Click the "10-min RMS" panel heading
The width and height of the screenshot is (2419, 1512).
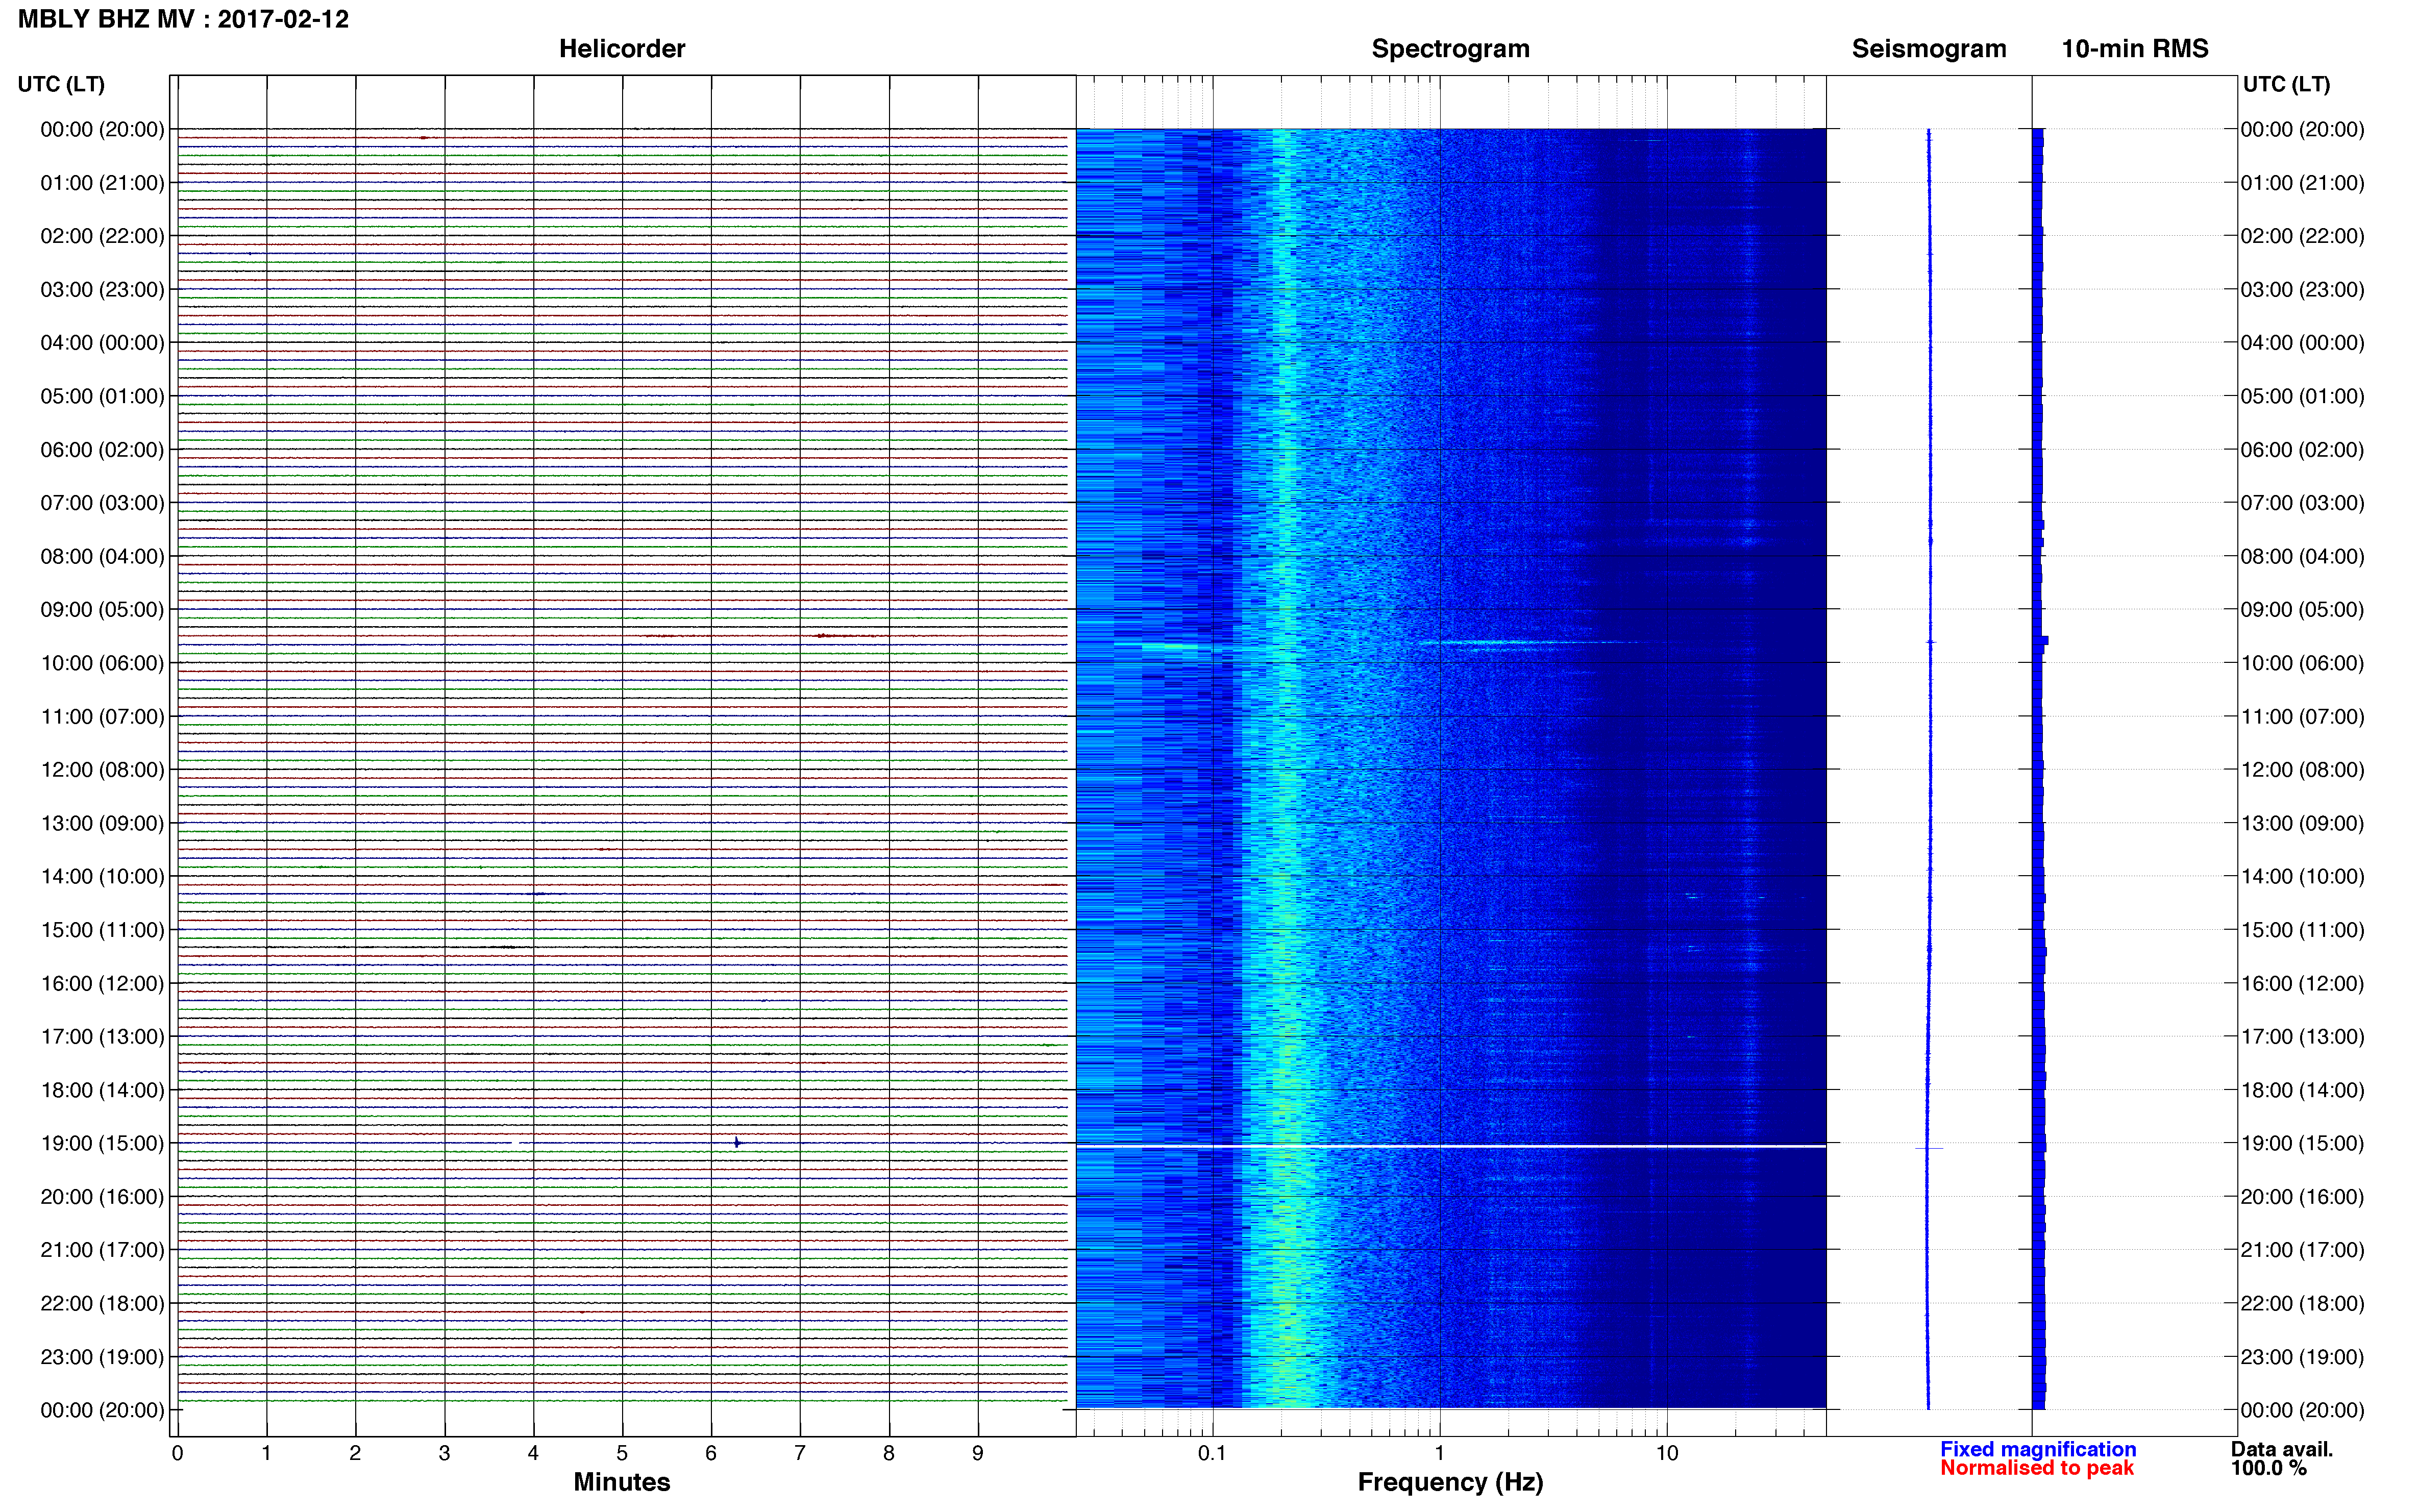pos(2134,49)
